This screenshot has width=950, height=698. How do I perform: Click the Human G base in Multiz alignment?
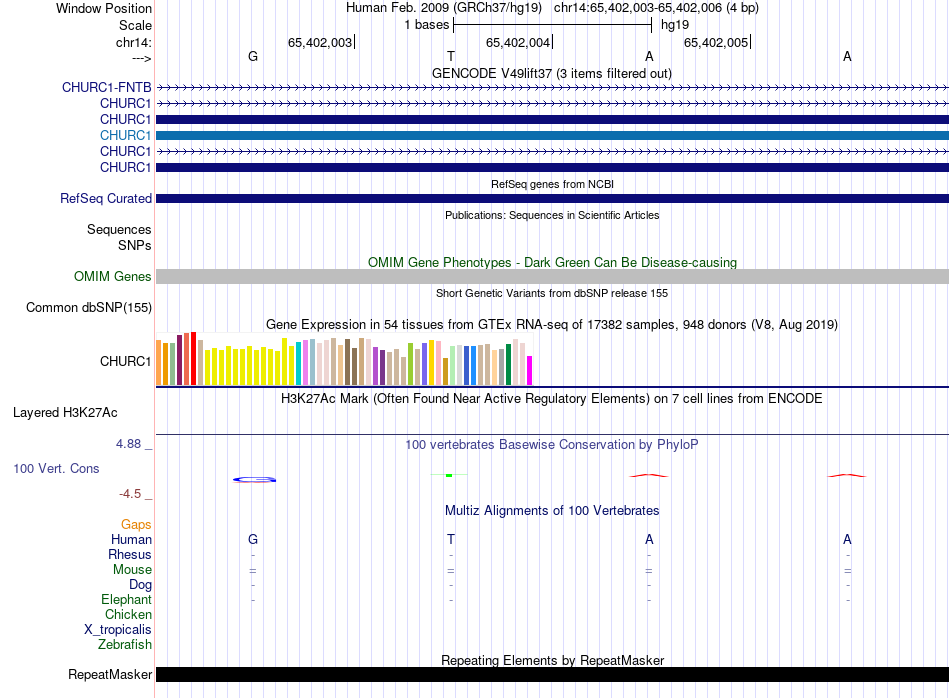click(x=253, y=539)
